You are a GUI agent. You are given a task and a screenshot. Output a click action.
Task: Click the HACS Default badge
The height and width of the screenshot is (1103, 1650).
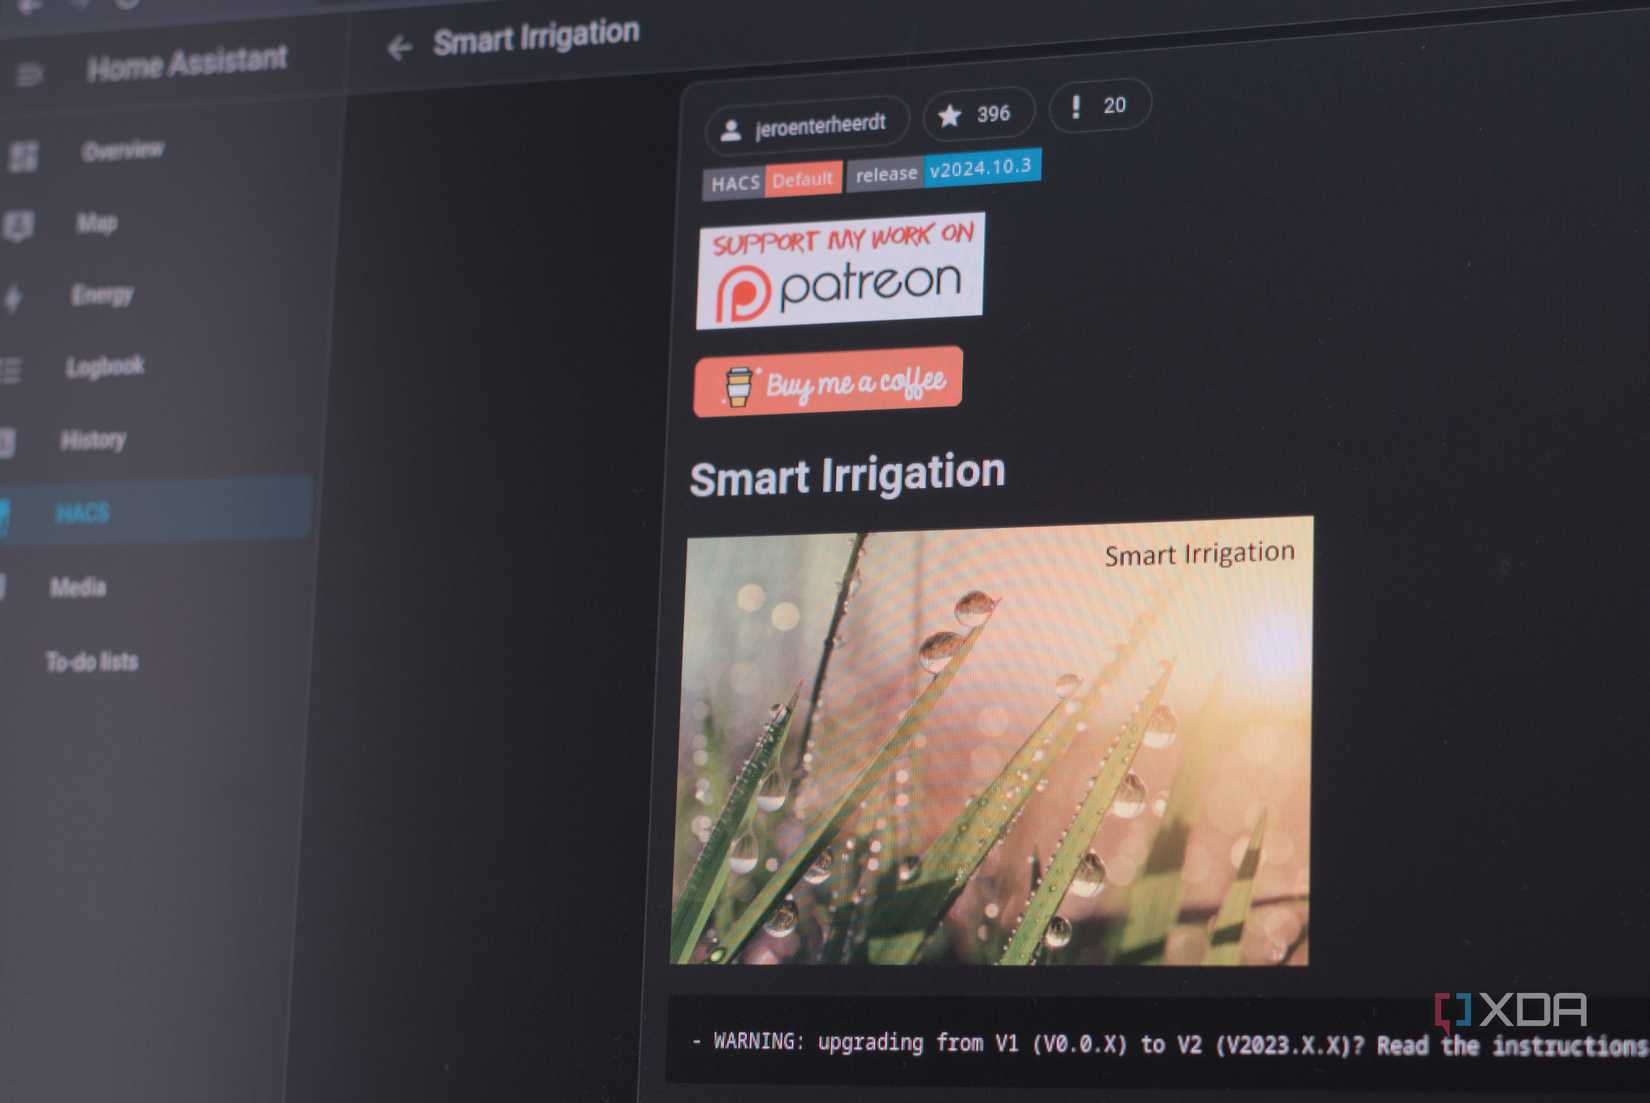770,180
